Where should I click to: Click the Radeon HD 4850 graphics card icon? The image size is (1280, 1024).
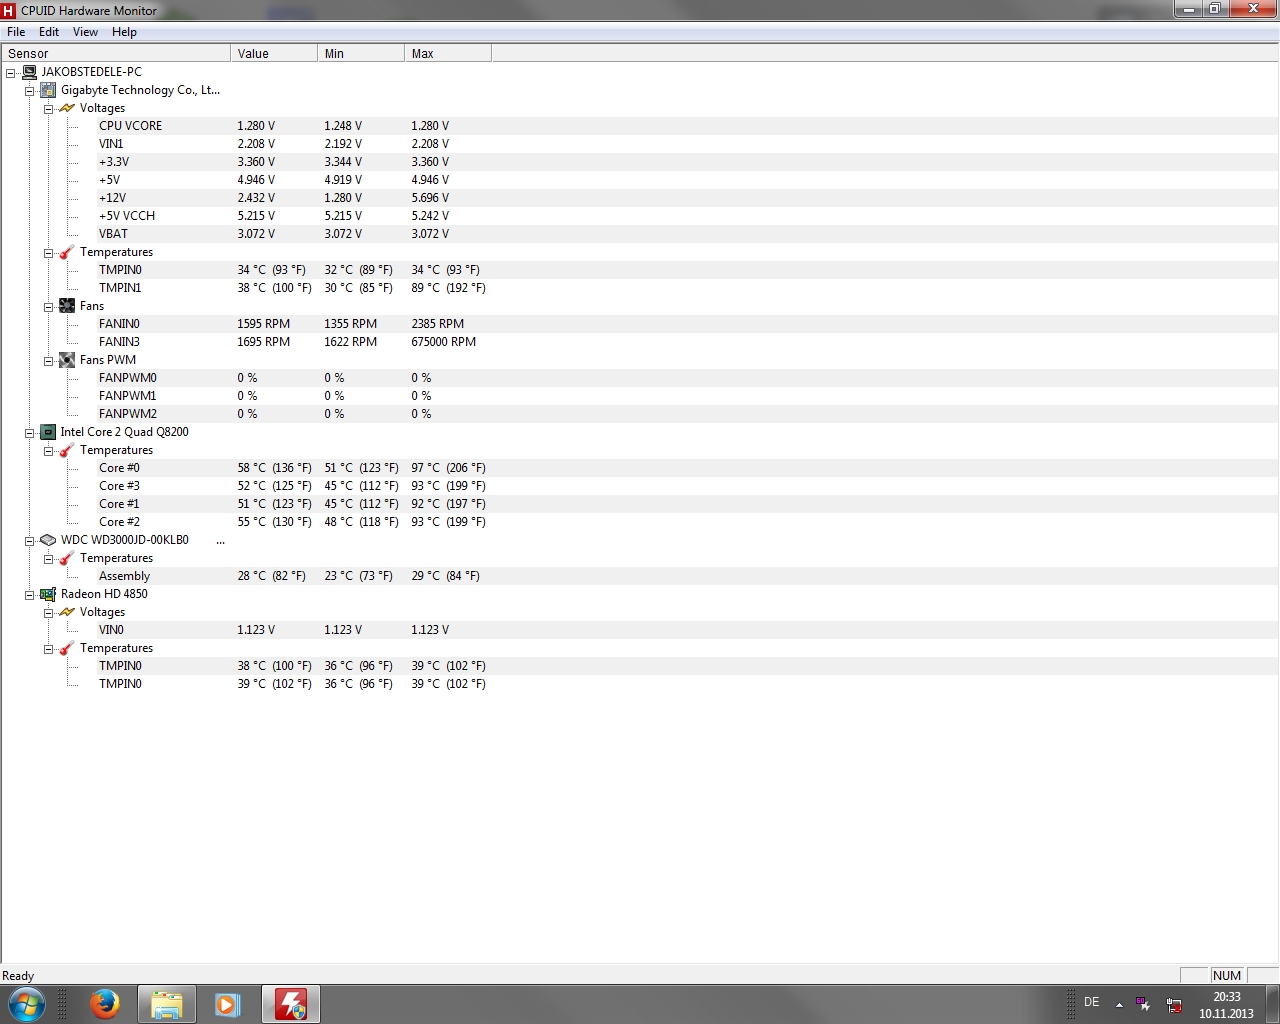click(48, 594)
